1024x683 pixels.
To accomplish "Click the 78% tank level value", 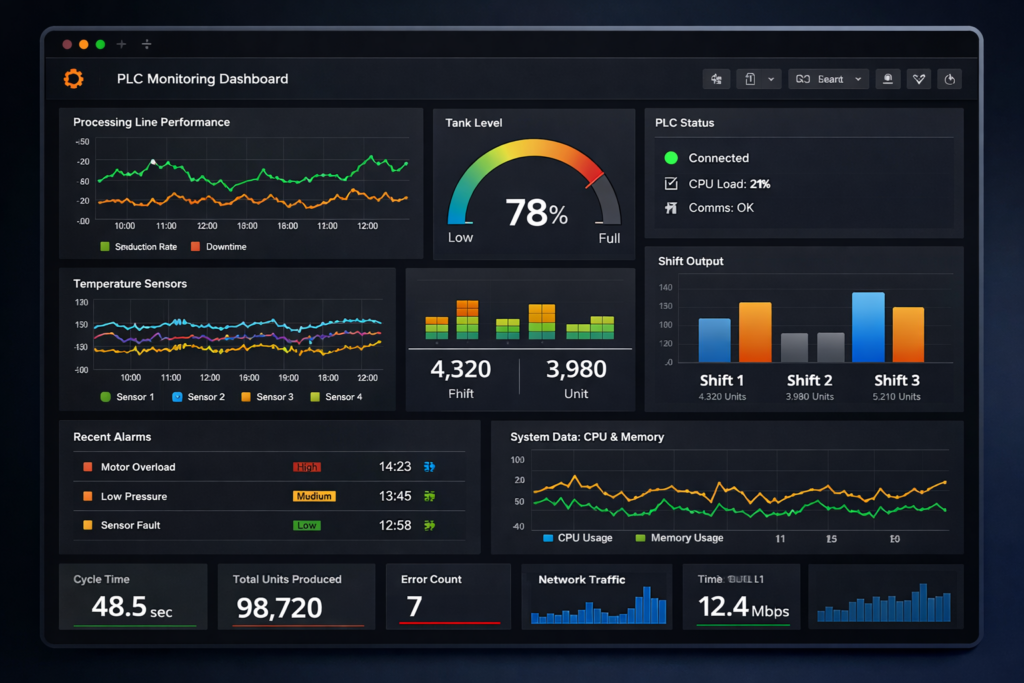I will (536, 213).
